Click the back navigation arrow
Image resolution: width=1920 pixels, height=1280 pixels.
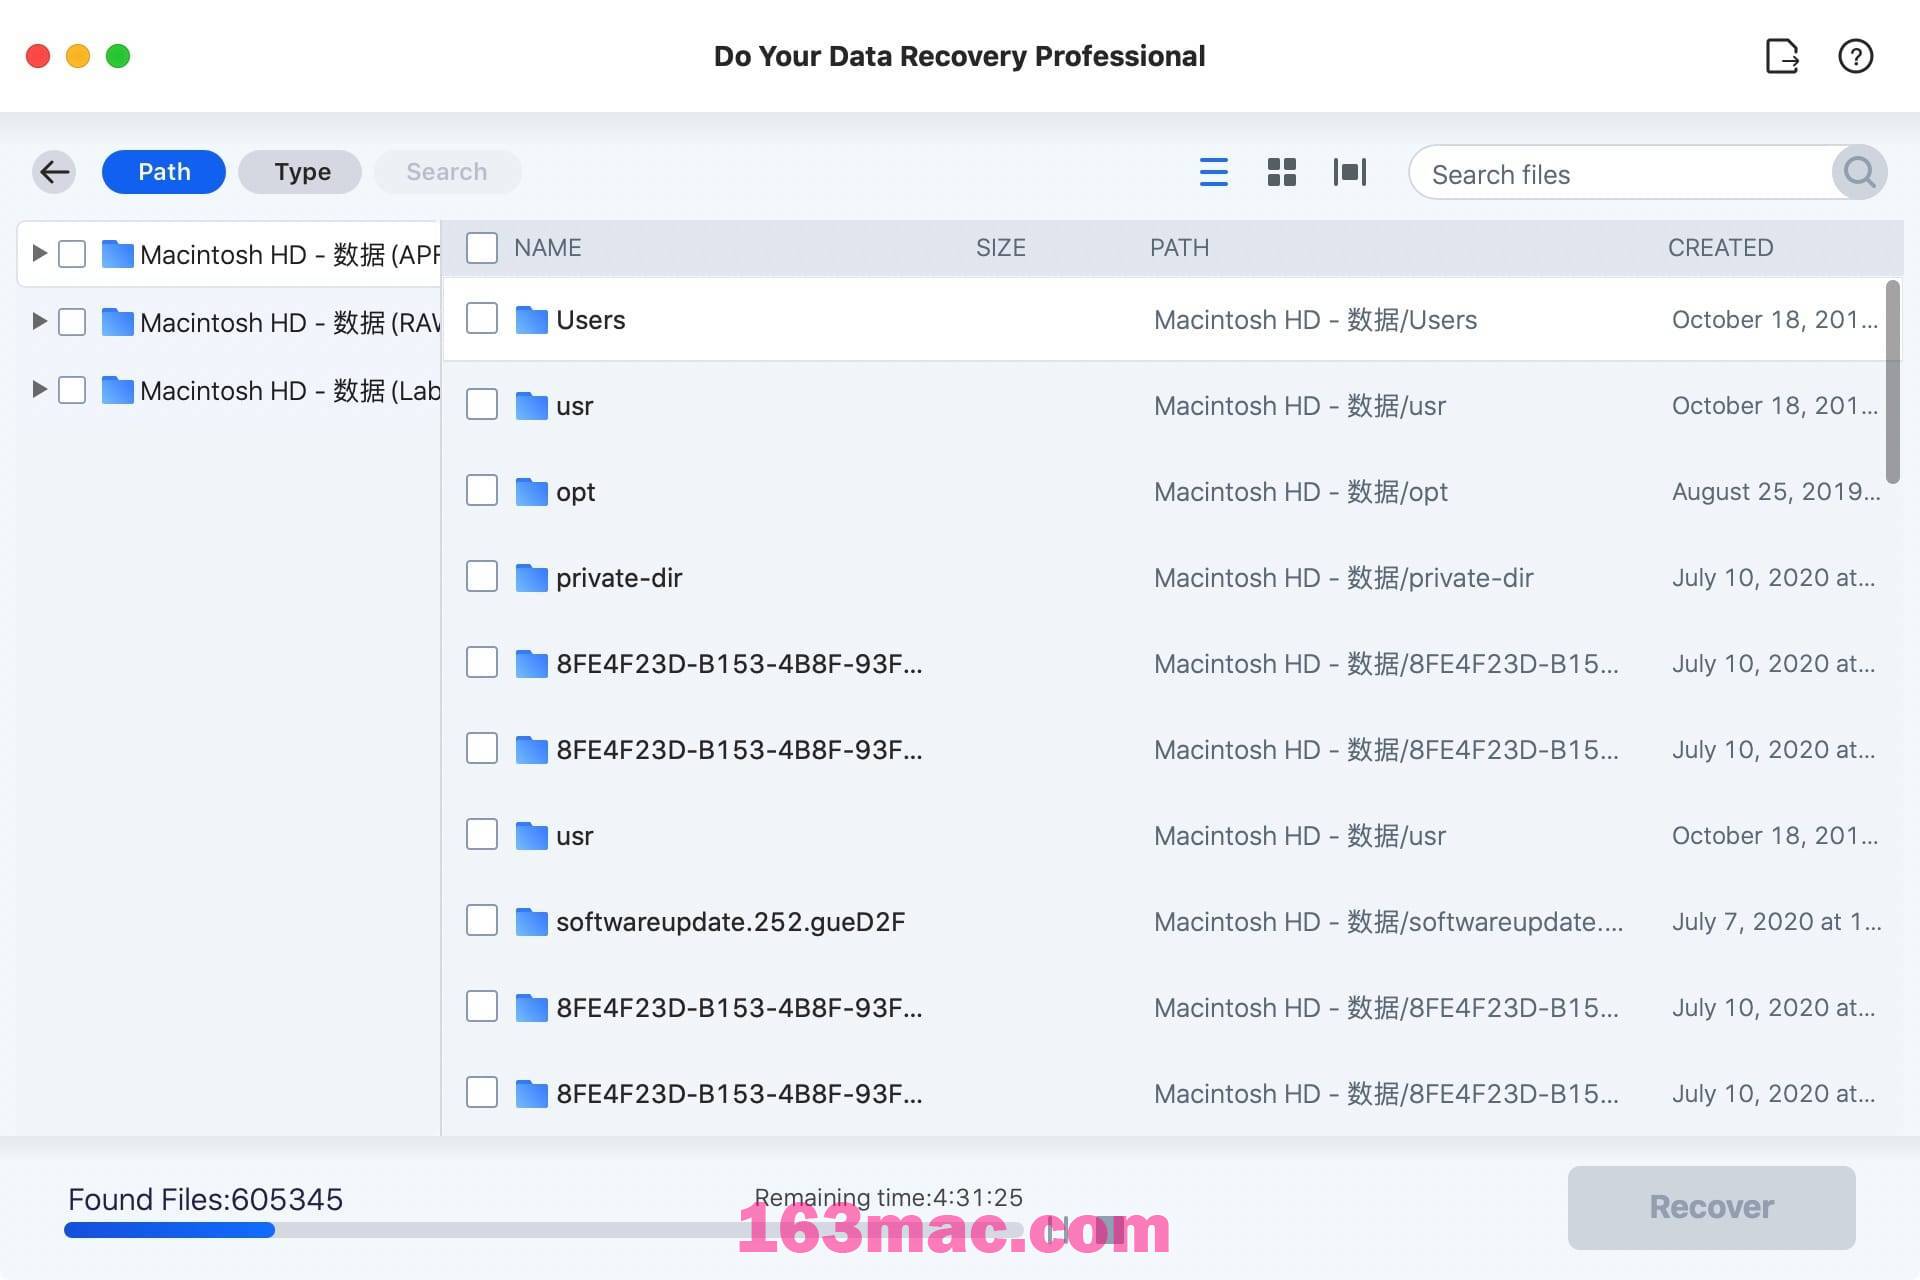pyautogui.click(x=53, y=171)
